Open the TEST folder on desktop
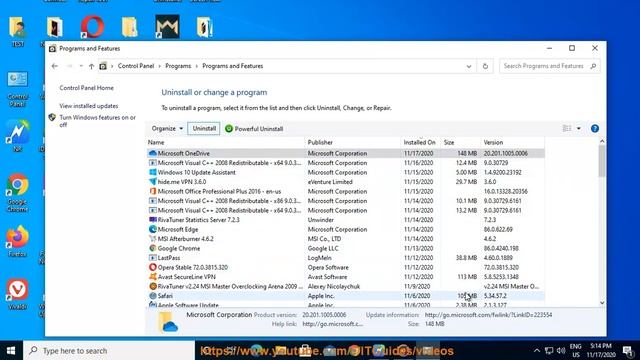Screen dimensions: 640x360 tap(17, 31)
